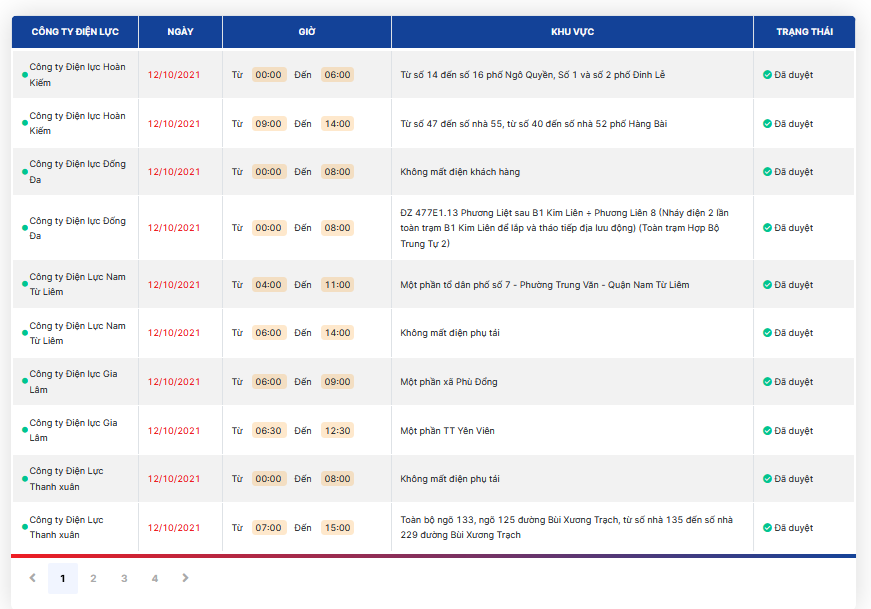Click 'Công ty Điện lực Hoàn Kiếm' in Ngô Quyền row
The width and height of the screenshot is (871, 609).
pyautogui.click(x=77, y=74)
